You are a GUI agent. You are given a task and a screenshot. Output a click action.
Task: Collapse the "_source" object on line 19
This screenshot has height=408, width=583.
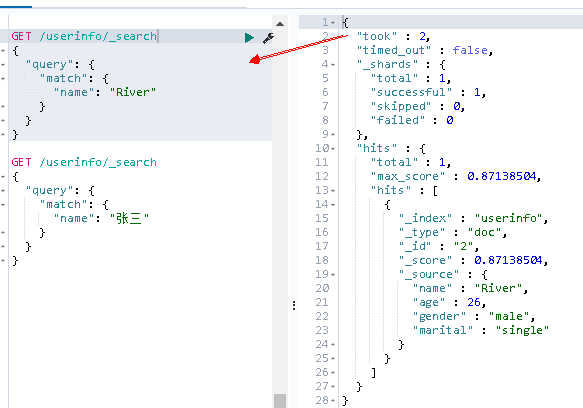pos(333,275)
